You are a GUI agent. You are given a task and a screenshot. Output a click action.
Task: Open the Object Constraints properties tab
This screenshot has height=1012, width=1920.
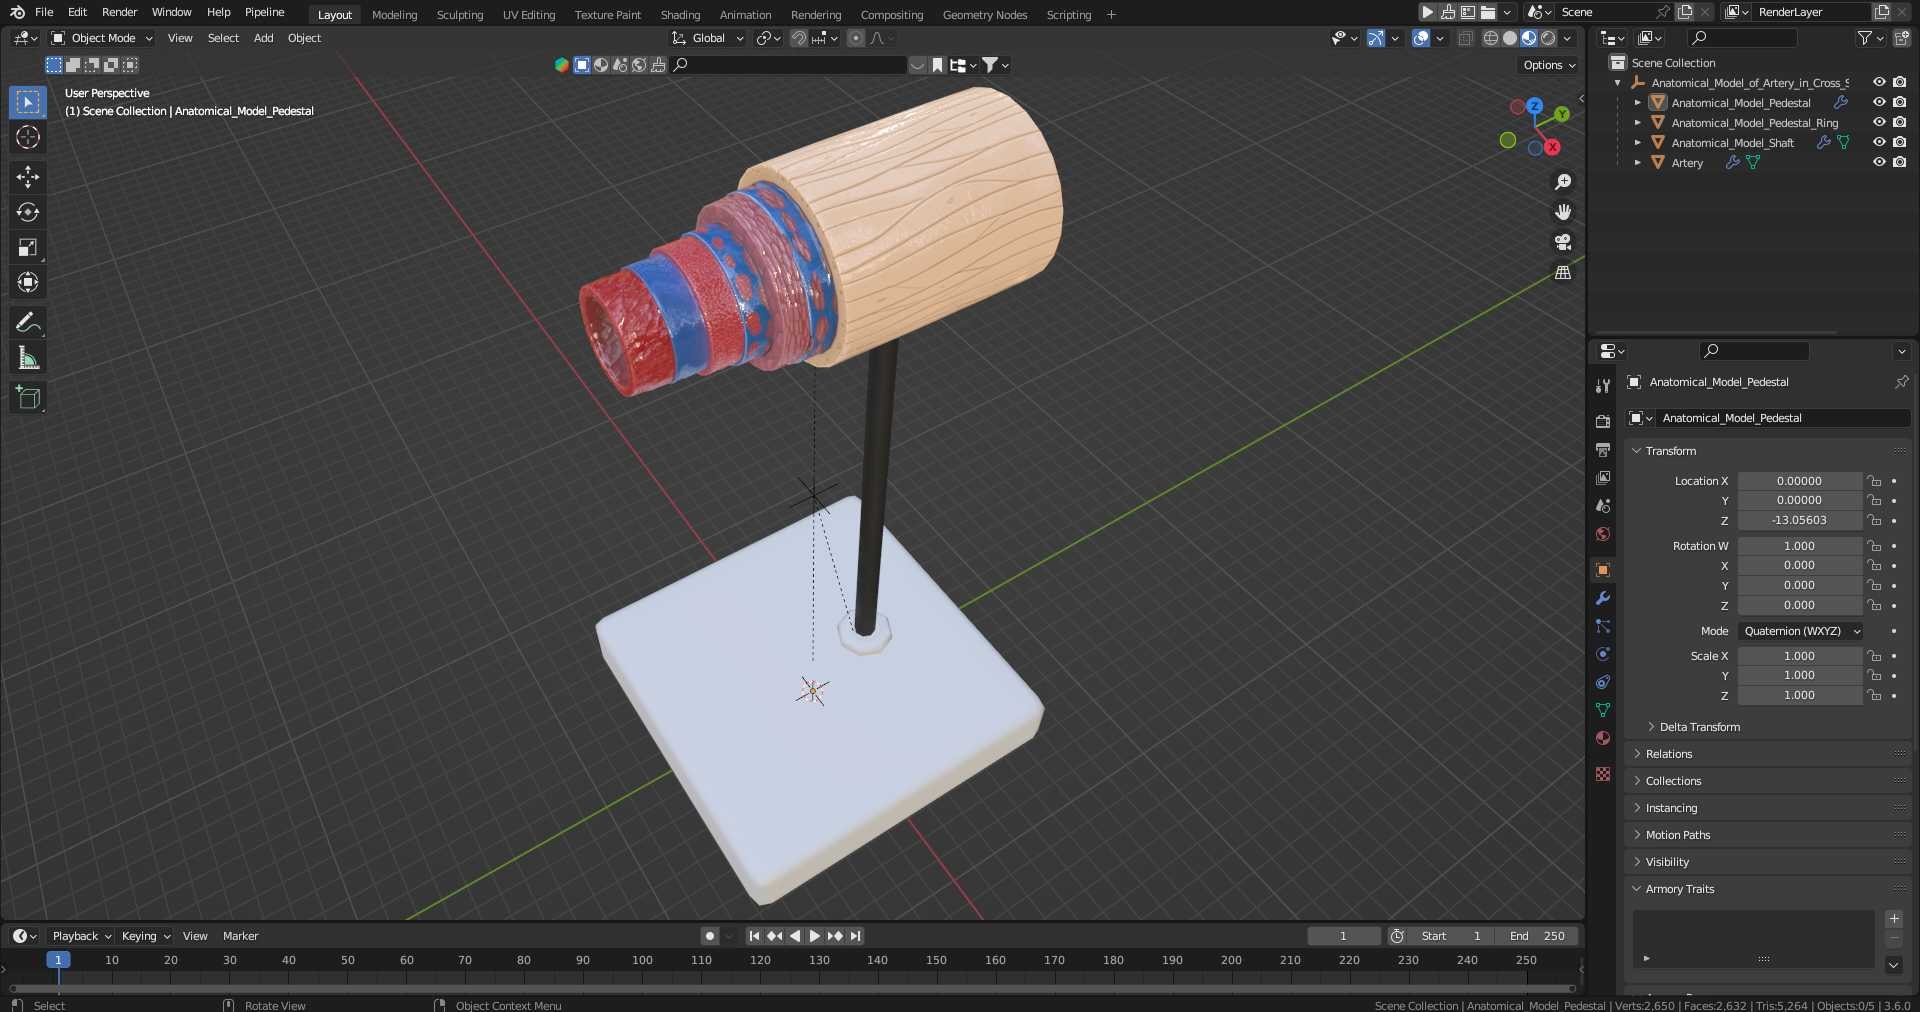click(x=1603, y=682)
